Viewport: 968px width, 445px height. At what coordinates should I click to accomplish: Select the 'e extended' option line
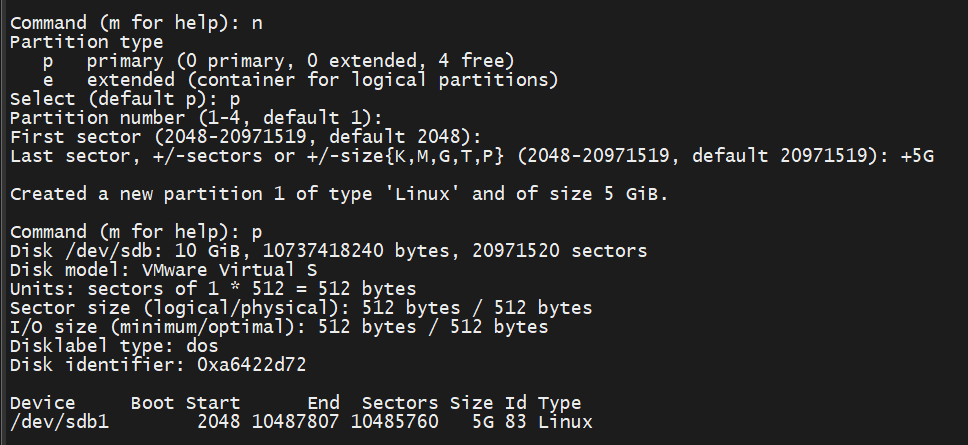tap(300, 80)
